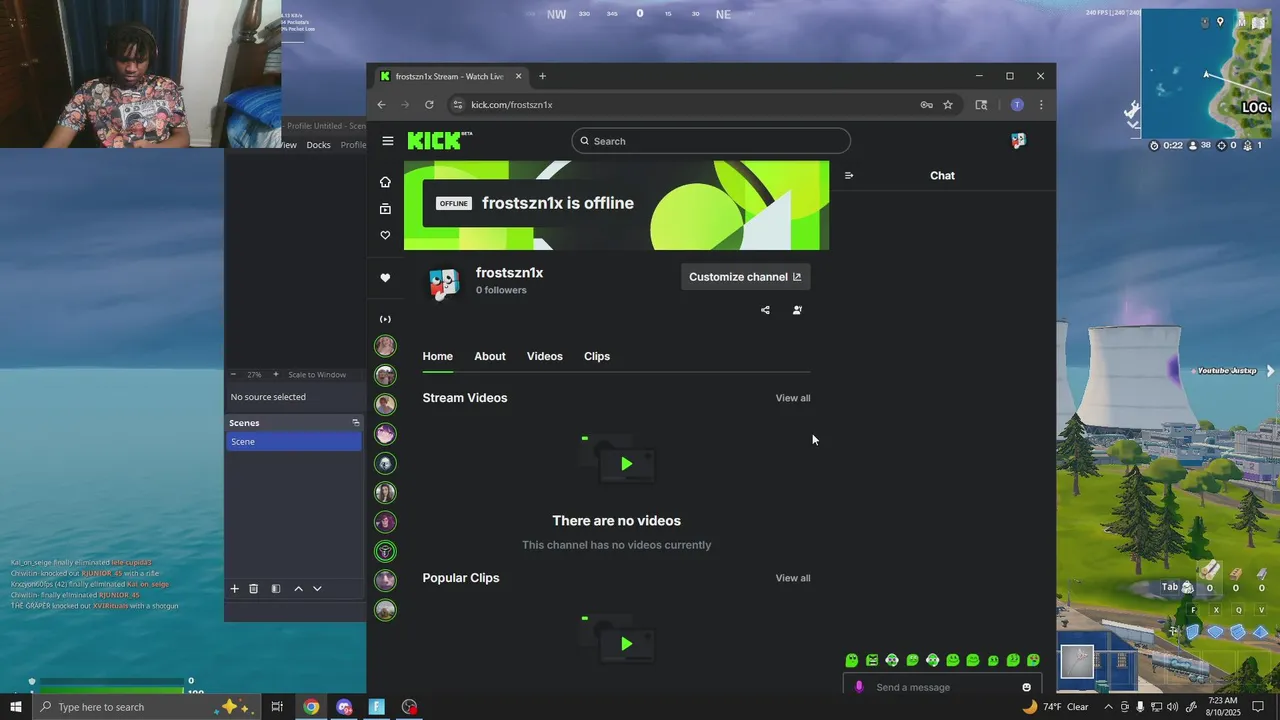Open Task View on the taskbar
The width and height of the screenshot is (1280, 720).
point(277,707)
